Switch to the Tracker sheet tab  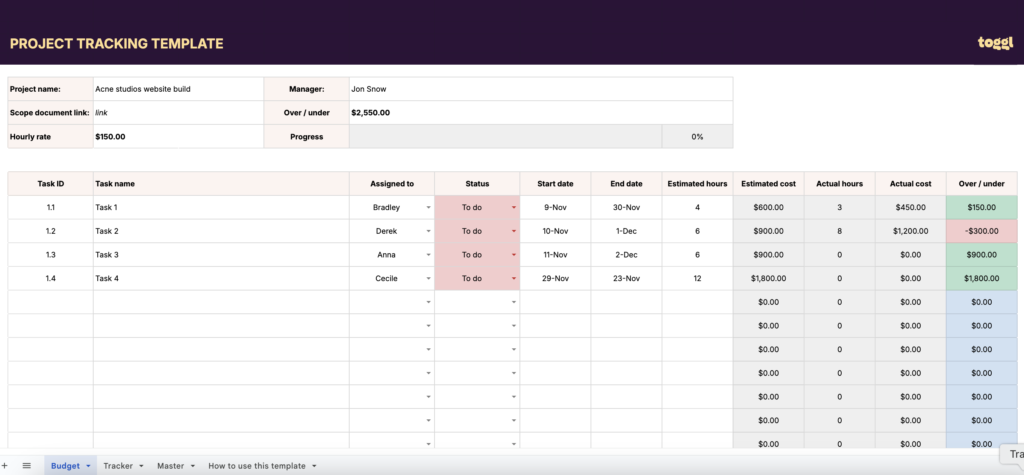click(118, 466)
